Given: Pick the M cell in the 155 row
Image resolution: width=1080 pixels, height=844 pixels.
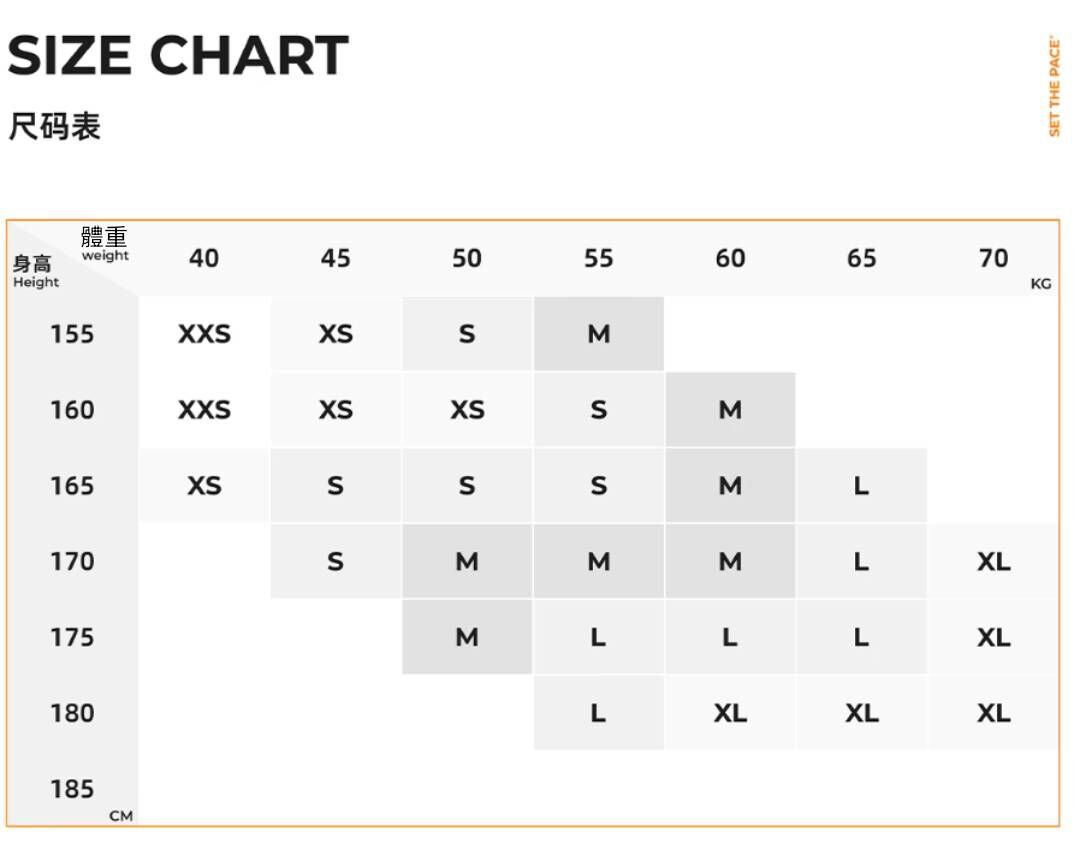Looking at the screenshot, I should pos(598,334).
